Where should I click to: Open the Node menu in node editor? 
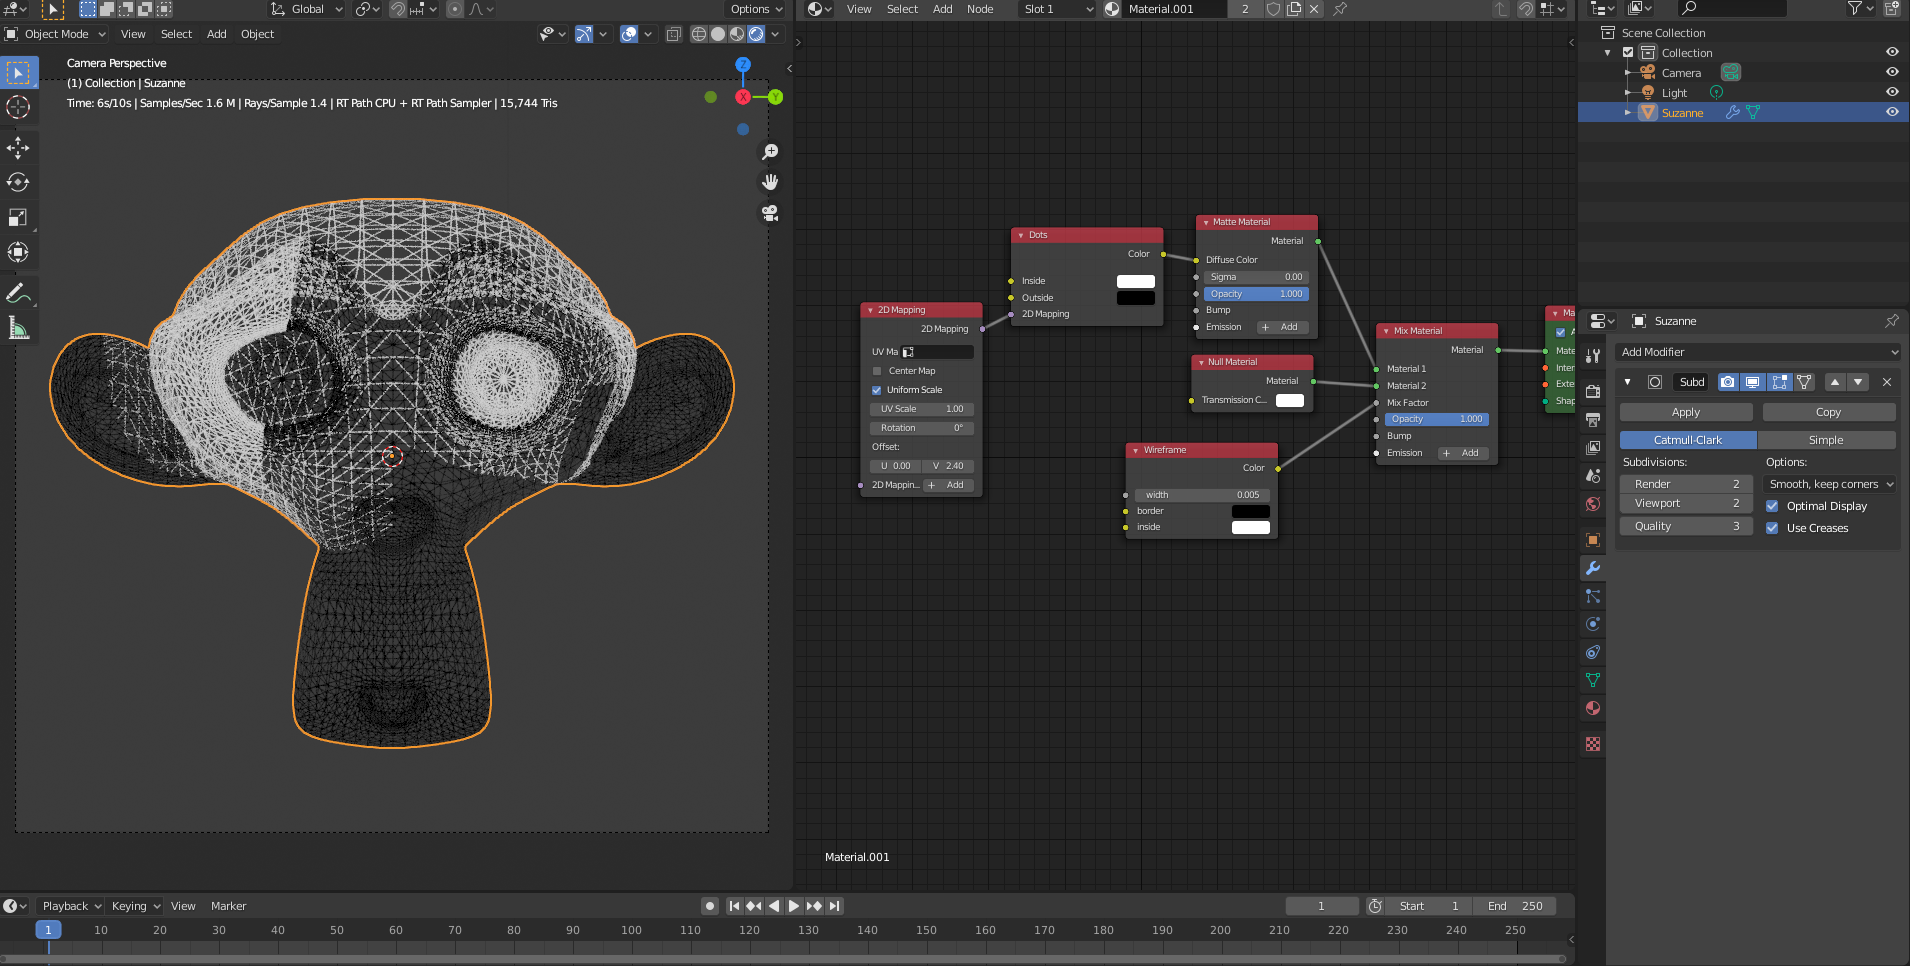(979, 9)
